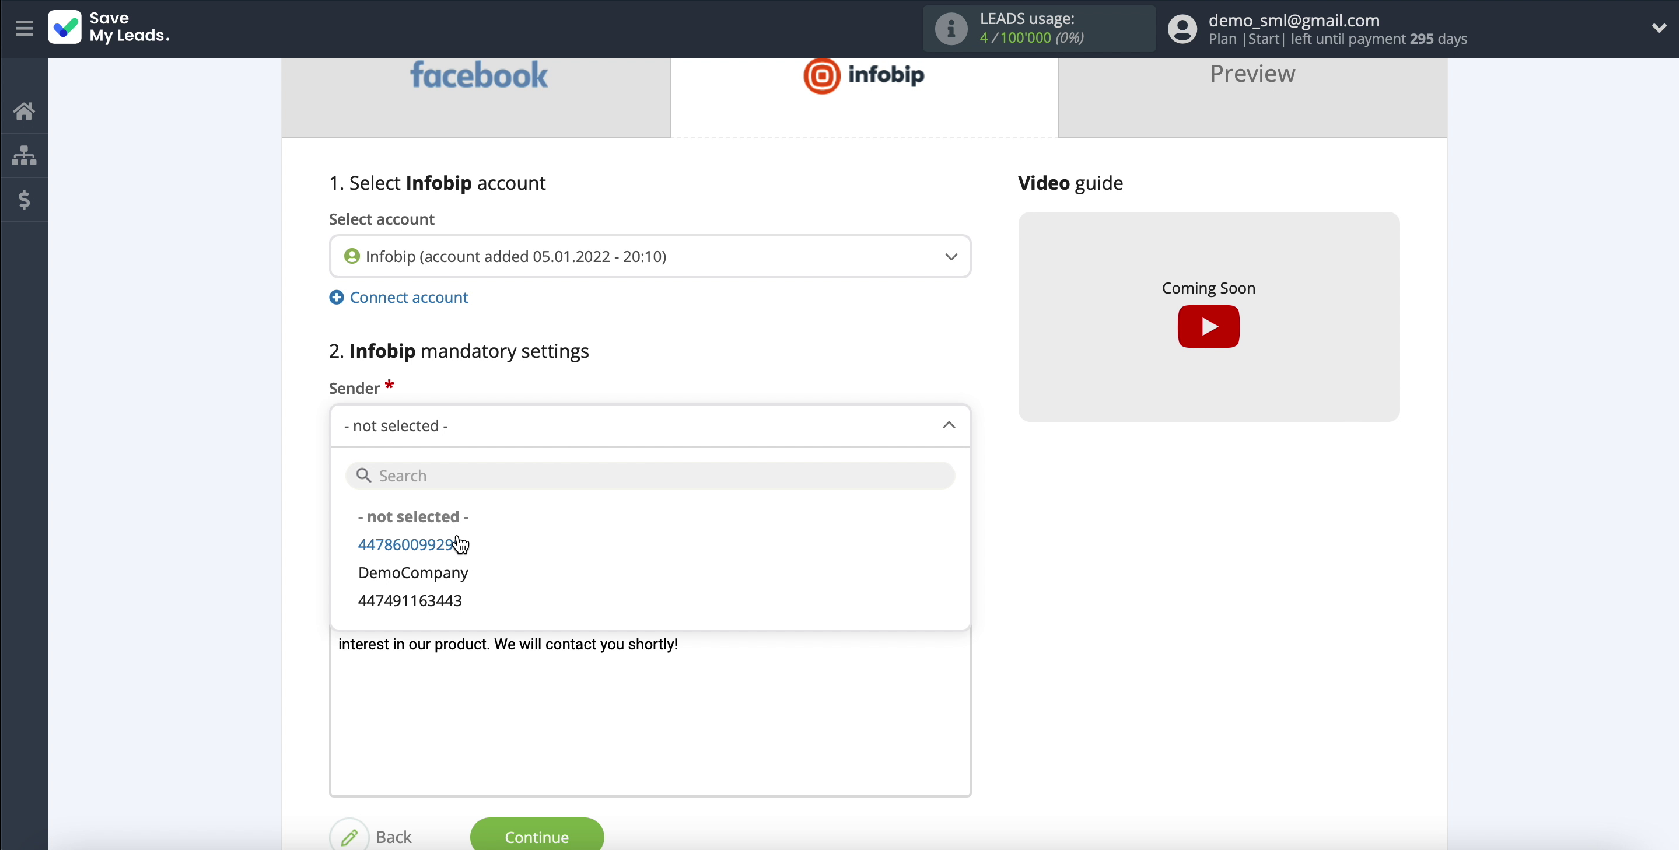
Task: Click the Video guide thumbnail panel
Action: (1209, 317)
